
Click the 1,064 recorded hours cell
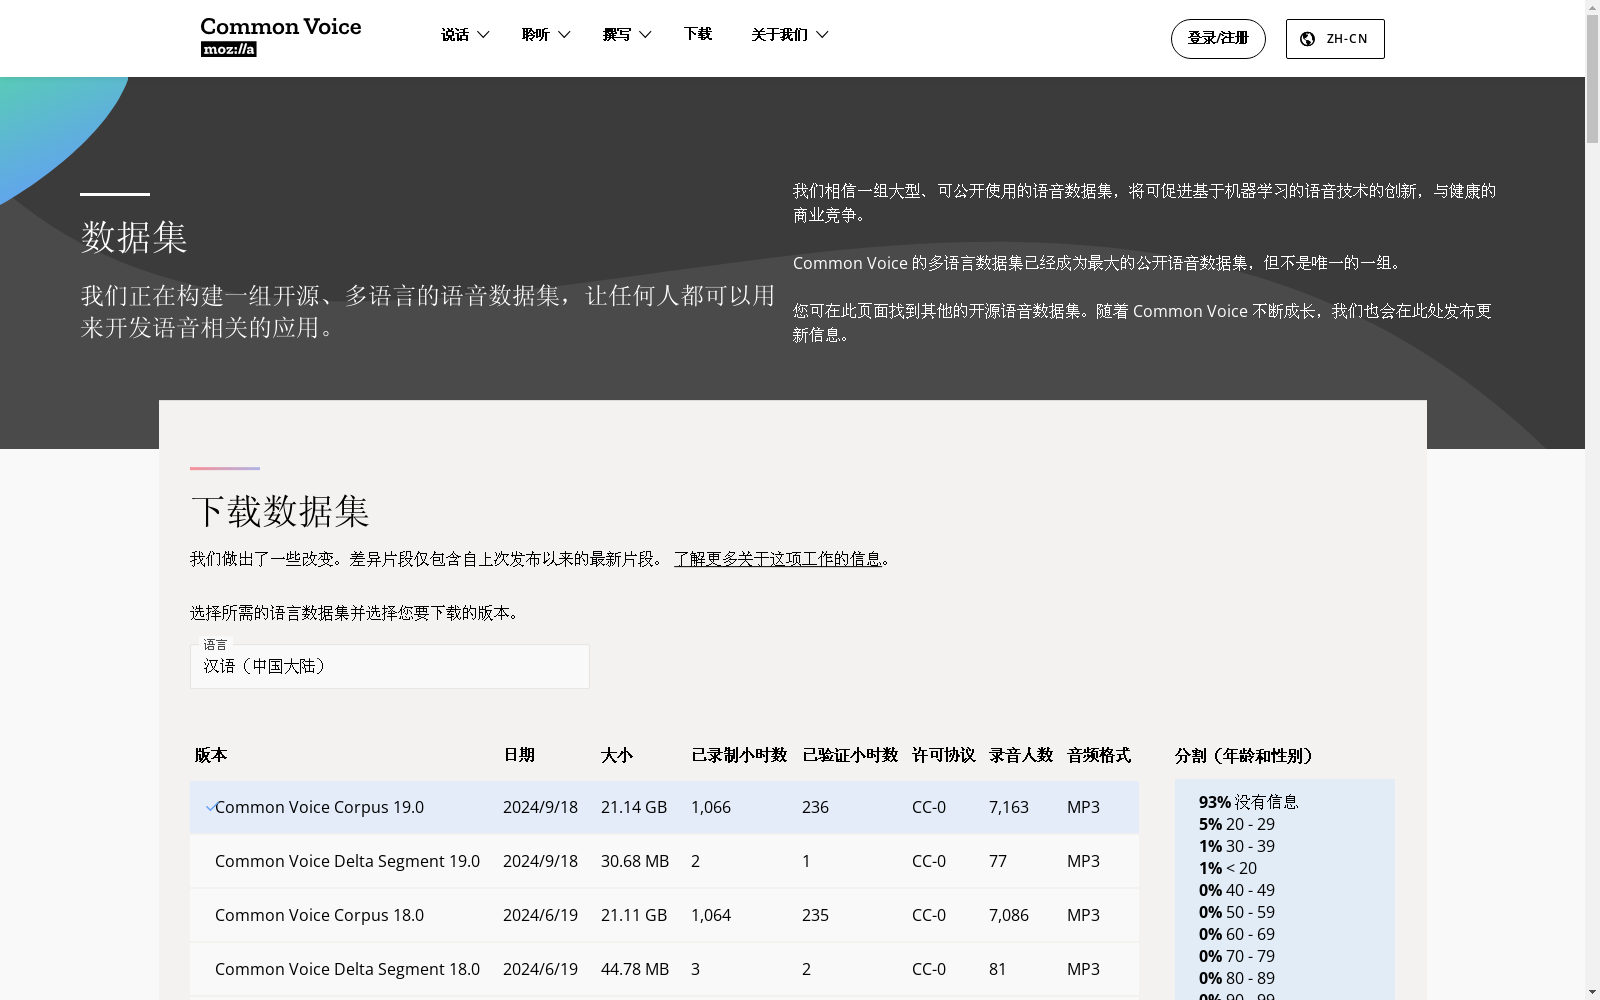click(711, 915)
